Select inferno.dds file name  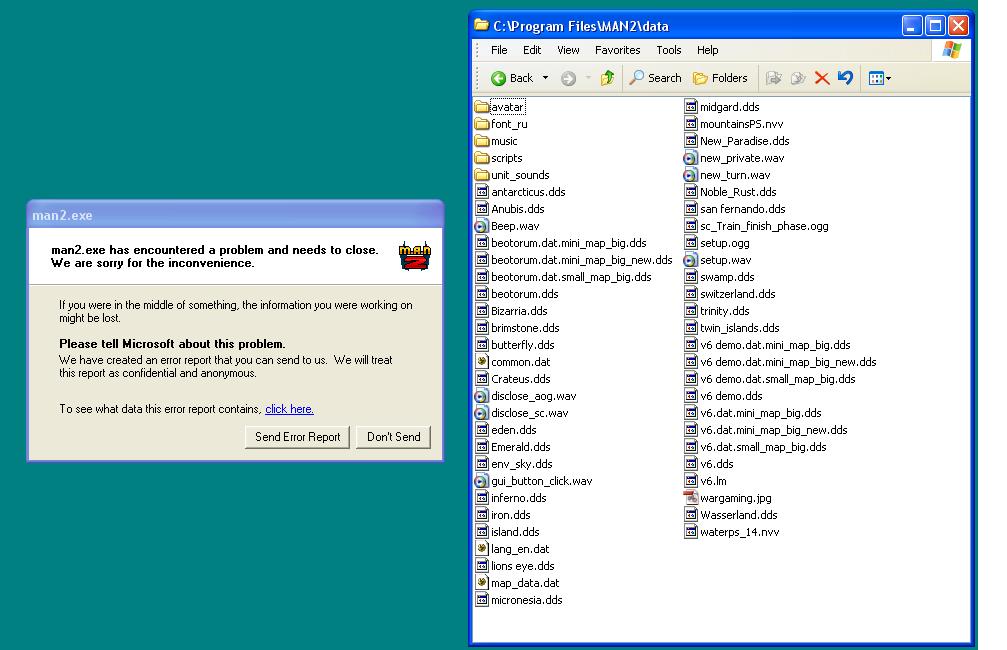[x=519, y=498]
